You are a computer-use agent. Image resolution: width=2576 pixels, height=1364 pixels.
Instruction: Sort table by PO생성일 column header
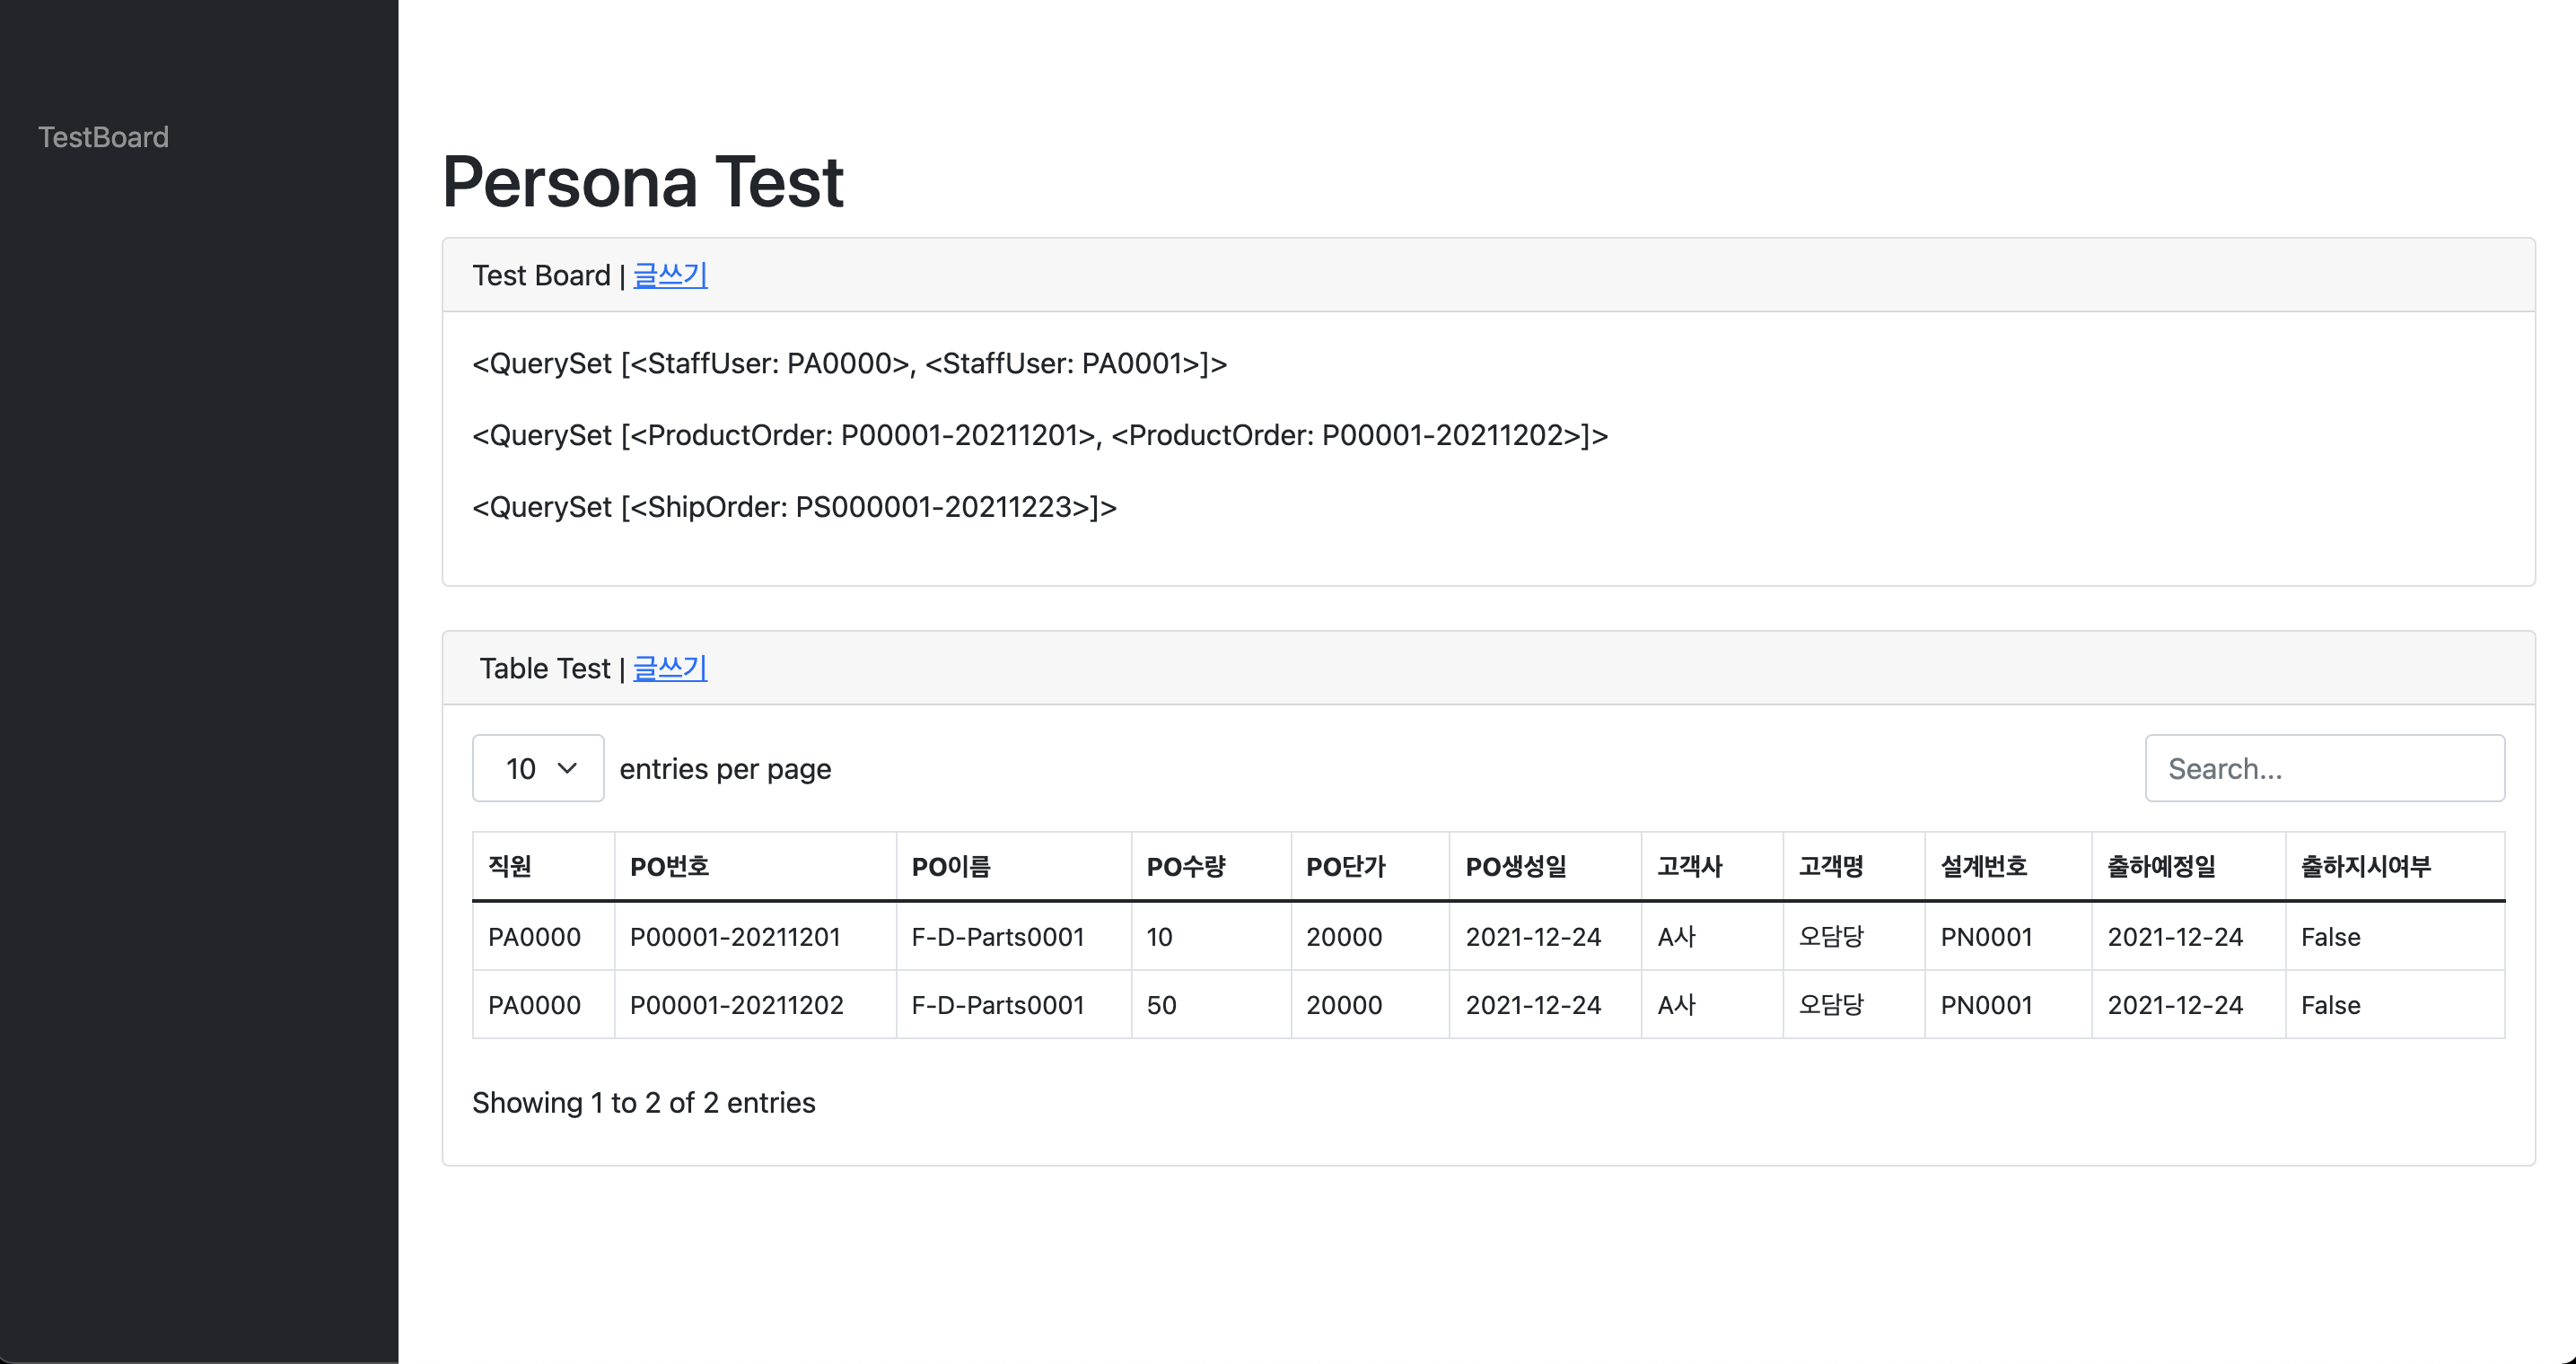1516,866
